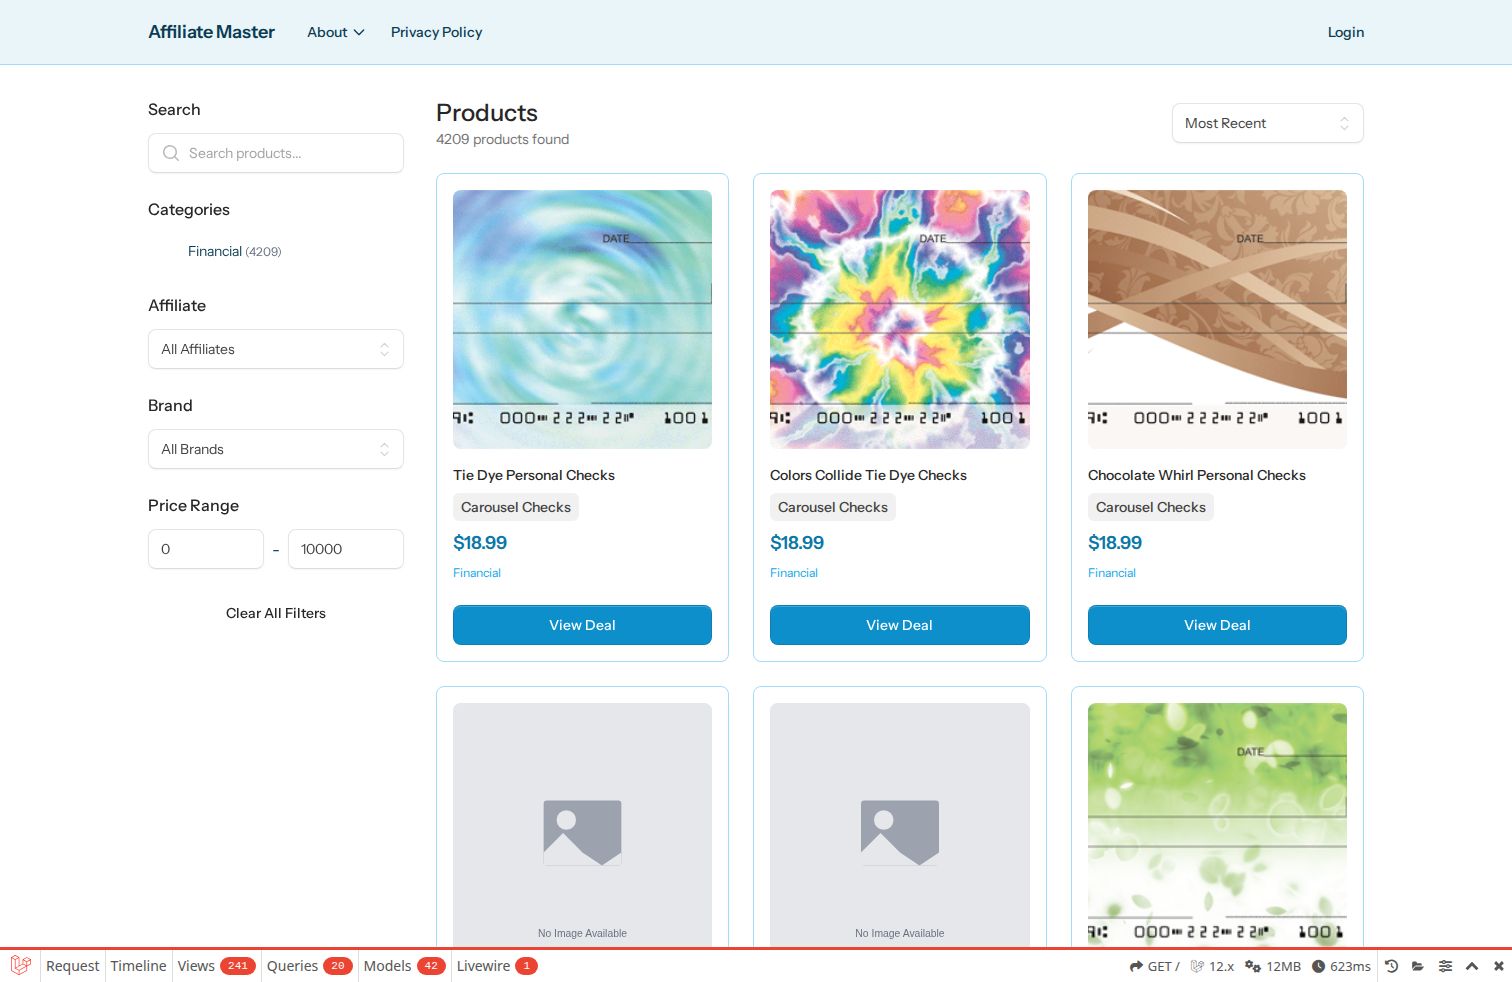Viewport: 1512px width, 982px height.
Task: Open the Models tab showing 42
Action: (404, 966)
